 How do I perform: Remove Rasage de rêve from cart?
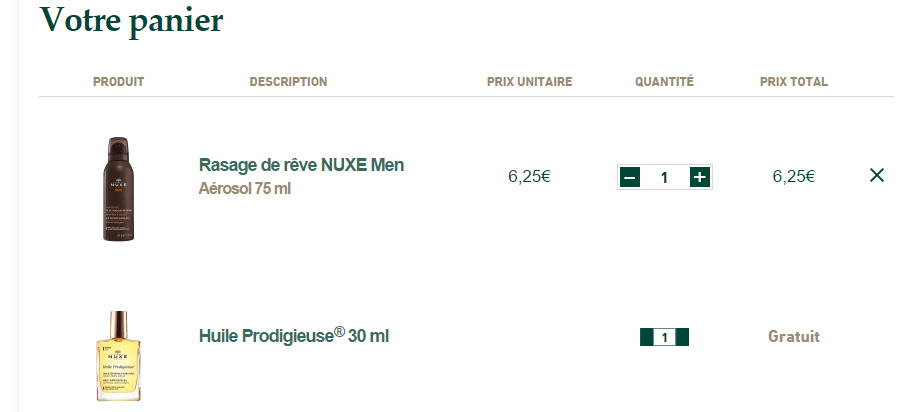[x=877, y=176]
